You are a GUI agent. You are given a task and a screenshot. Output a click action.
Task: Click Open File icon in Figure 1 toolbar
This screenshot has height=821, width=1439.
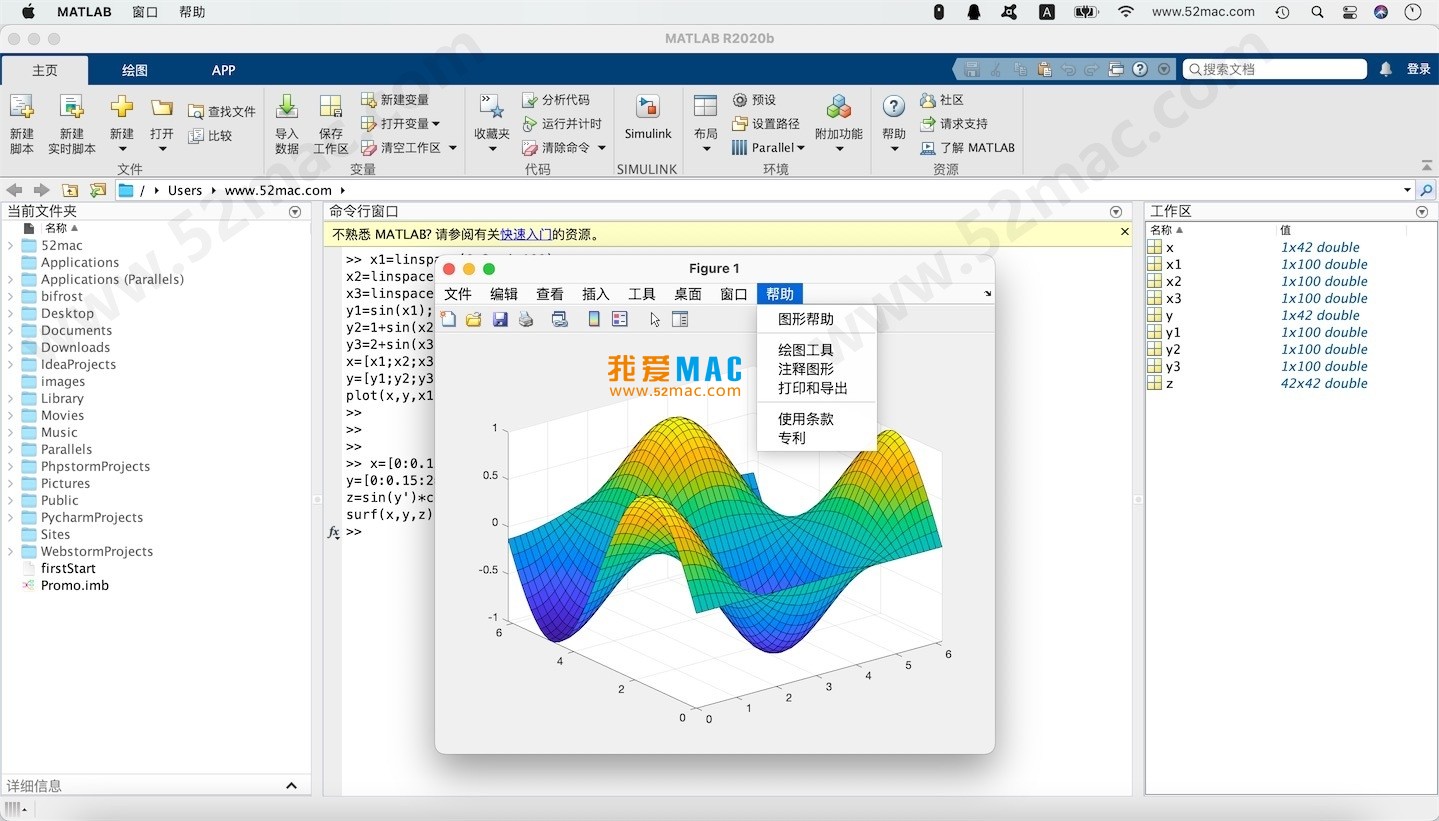[x=474, y=319]
